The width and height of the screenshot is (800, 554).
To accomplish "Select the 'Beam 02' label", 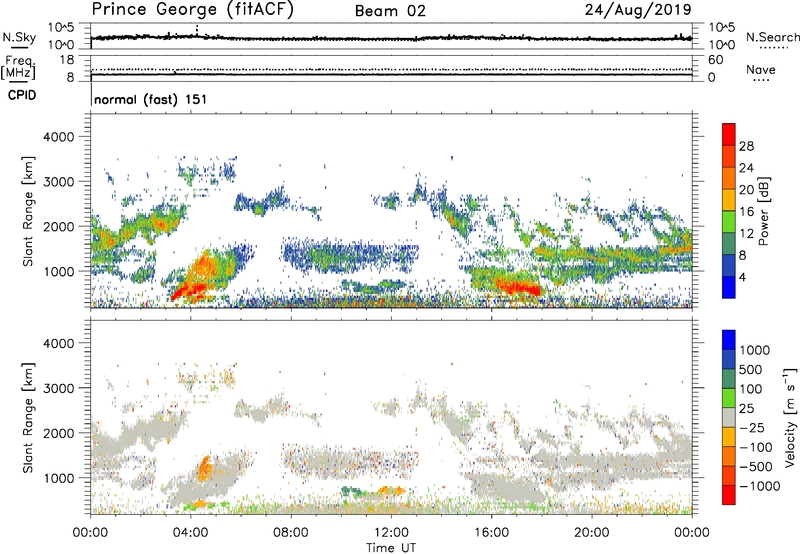I will click(x=390, y=11).
